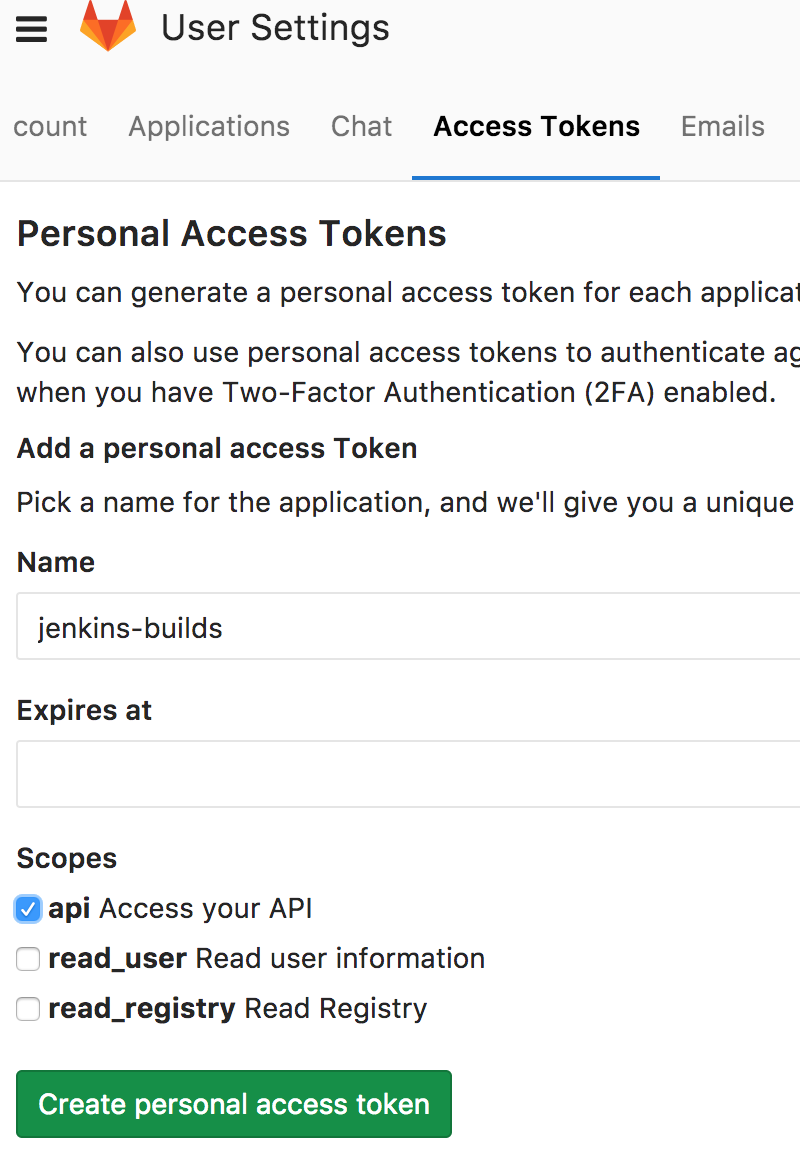The image size is (800, 1152).
Task: Click the empty Expires at date field
Action: pos(408,774)
